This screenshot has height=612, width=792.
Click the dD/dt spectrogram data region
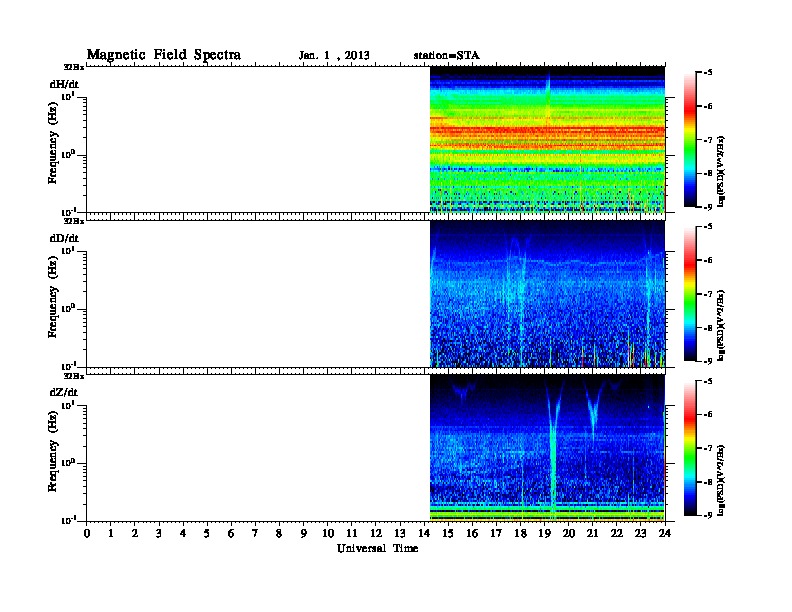tap(547, 293)
